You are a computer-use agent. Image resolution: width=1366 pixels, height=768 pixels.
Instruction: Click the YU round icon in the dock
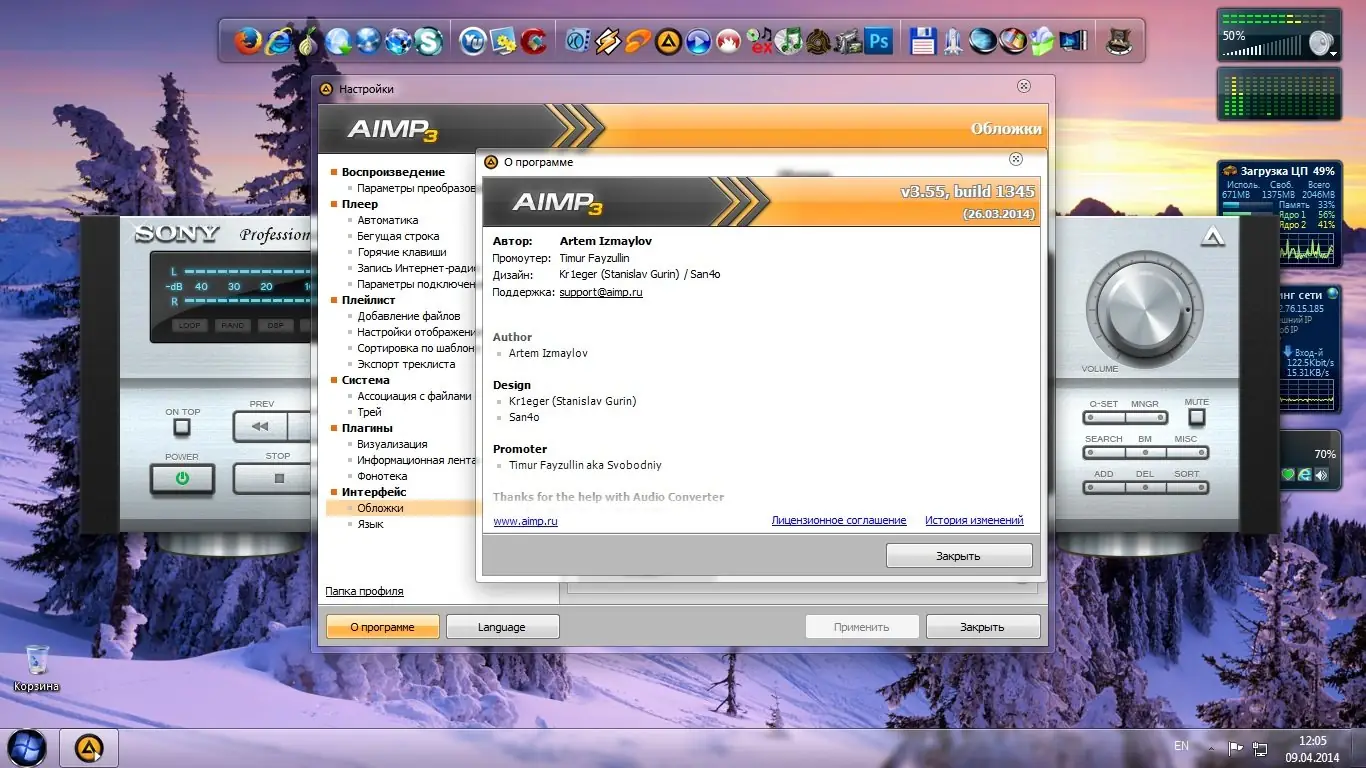pos(472,41)
